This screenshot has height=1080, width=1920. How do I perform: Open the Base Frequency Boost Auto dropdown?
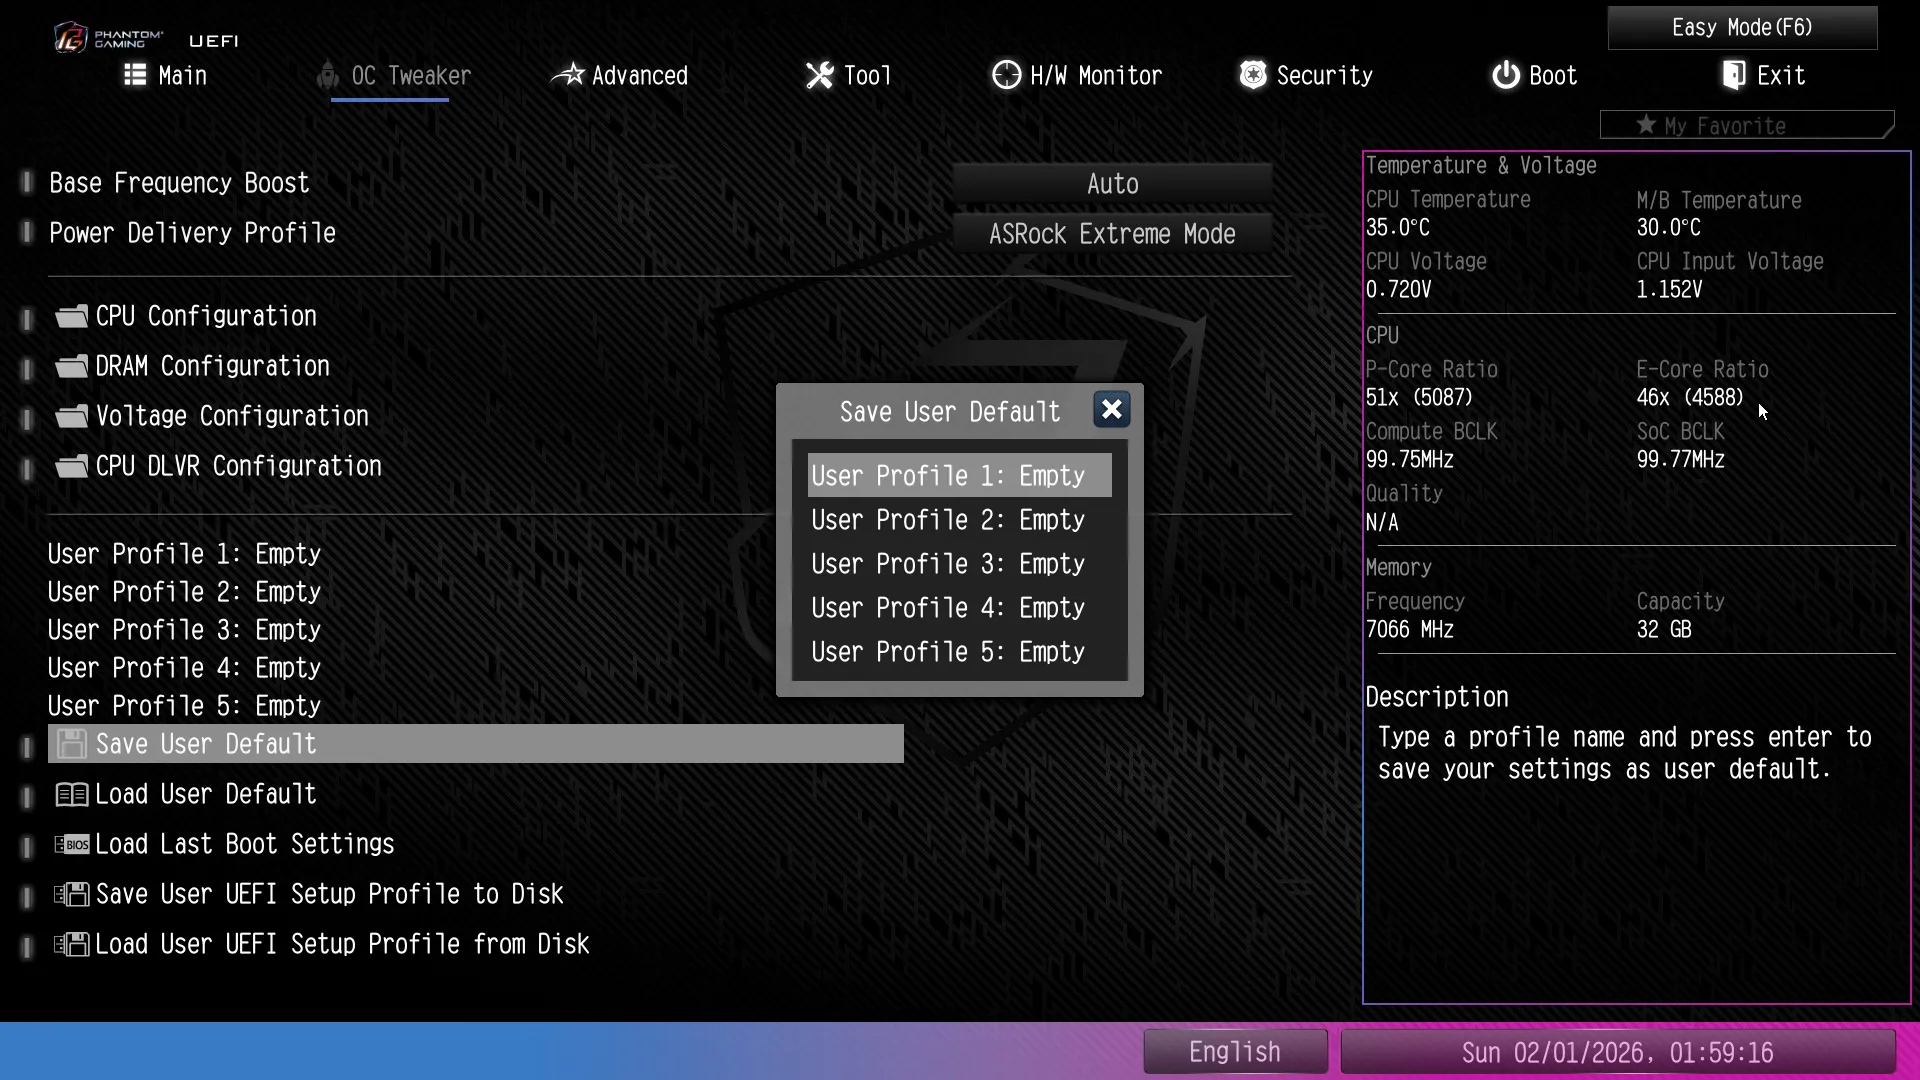[x=1112, y=184]
